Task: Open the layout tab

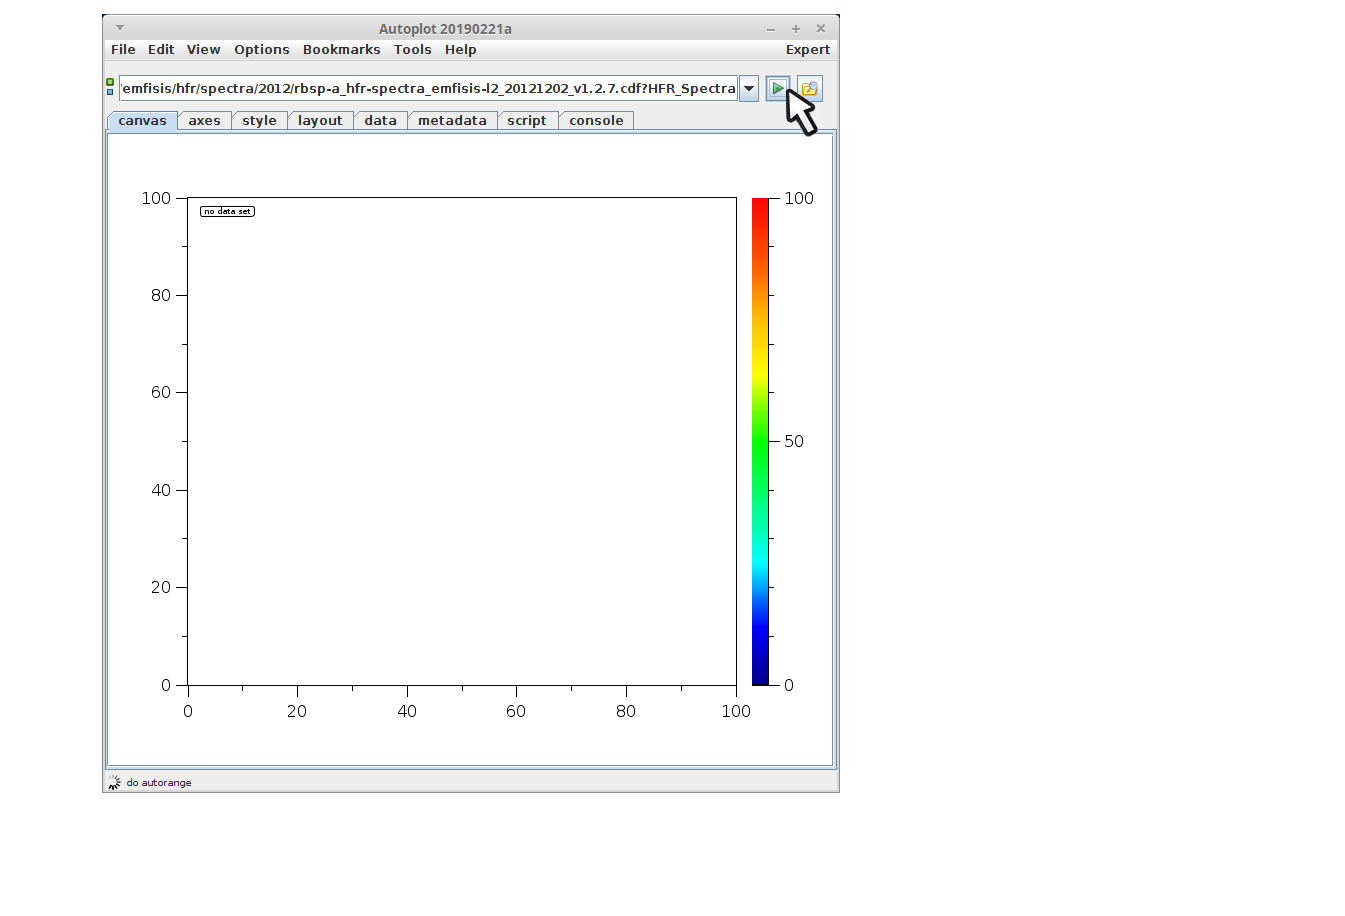Action: pyautogui.click(x=320, y=121)
